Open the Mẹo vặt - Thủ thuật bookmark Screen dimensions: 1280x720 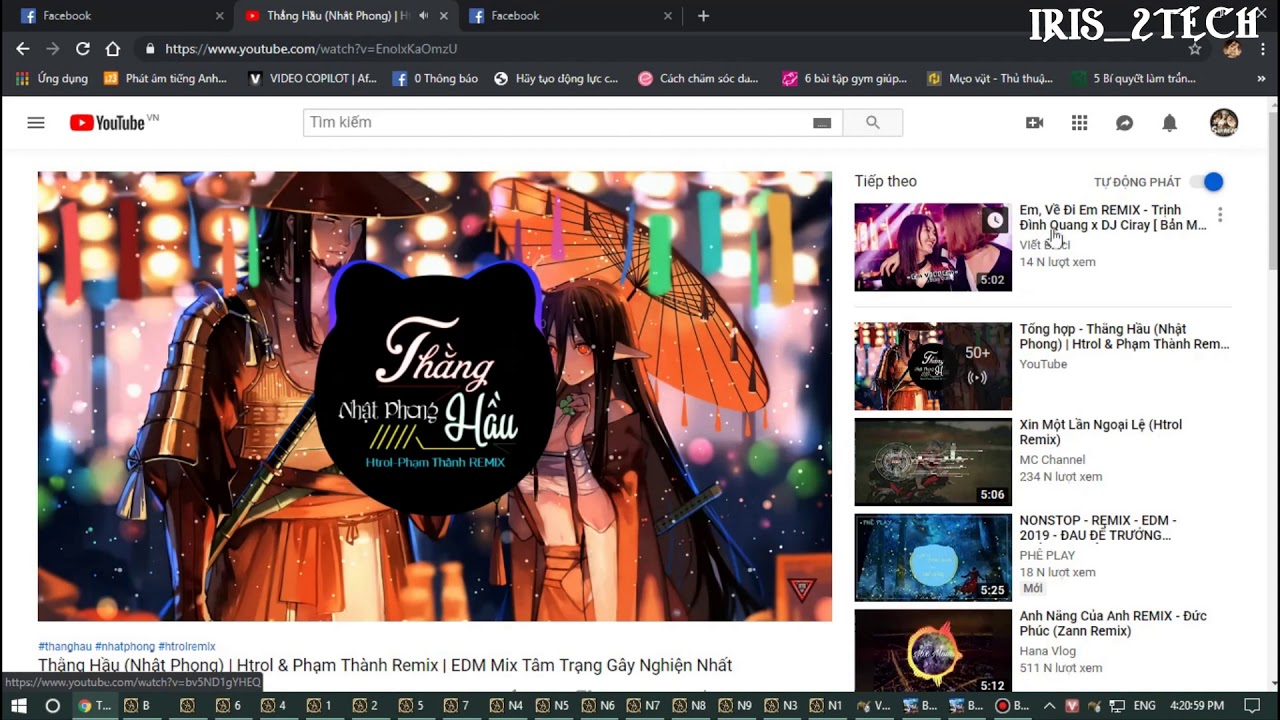[990, 78]
